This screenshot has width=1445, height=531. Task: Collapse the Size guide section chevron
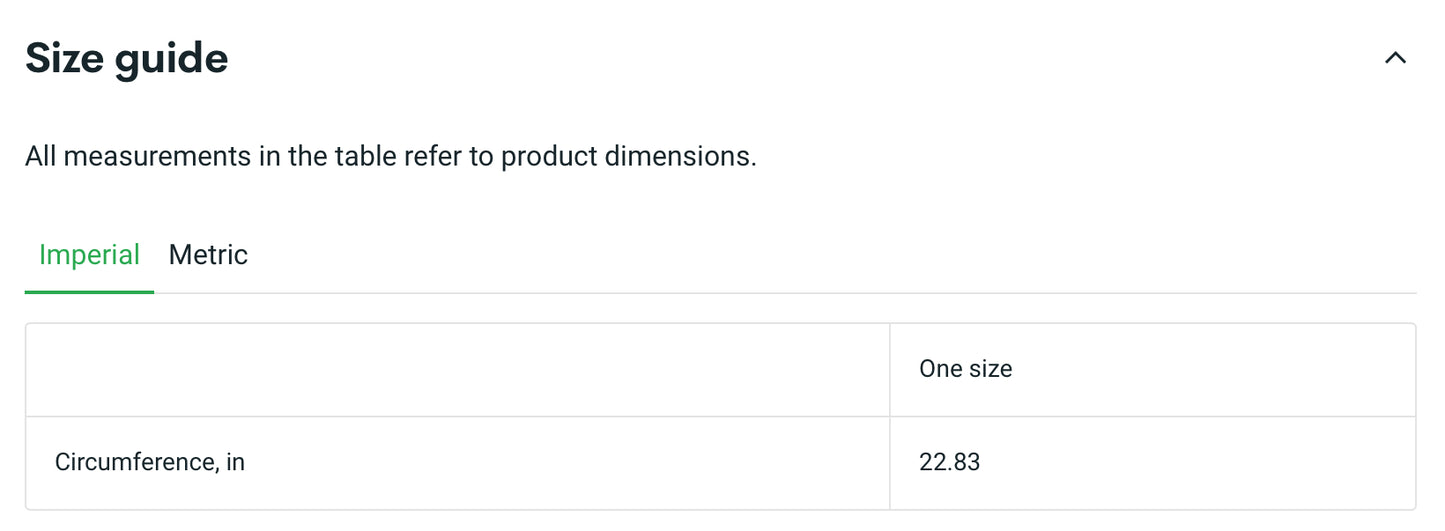click(x=1395, y=58)
